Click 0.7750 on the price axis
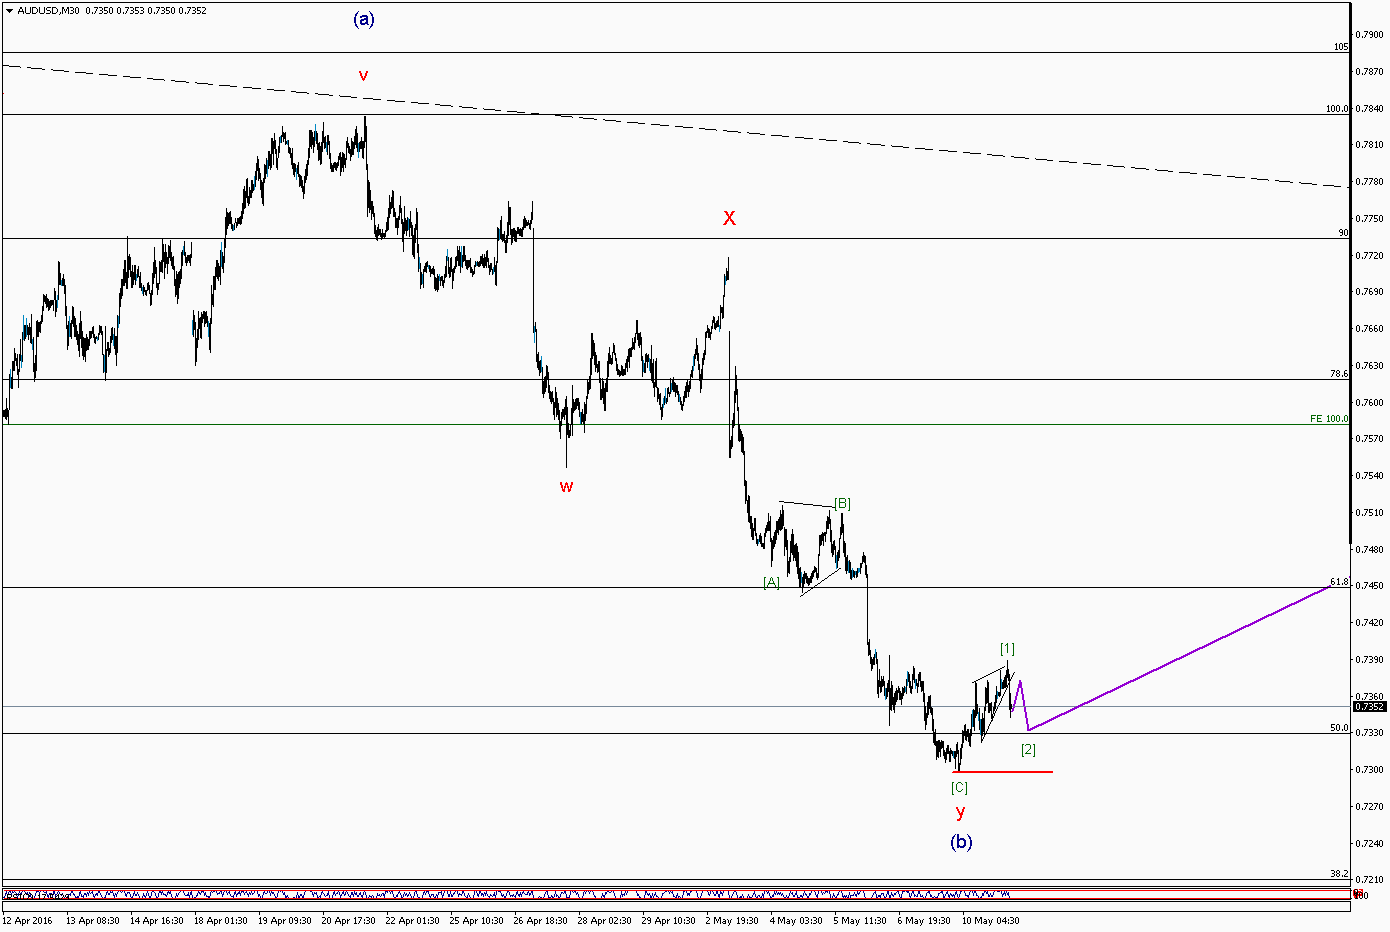Image resolution: width=1390 pixels, height=932 pixels. (x=1370, y=219)
